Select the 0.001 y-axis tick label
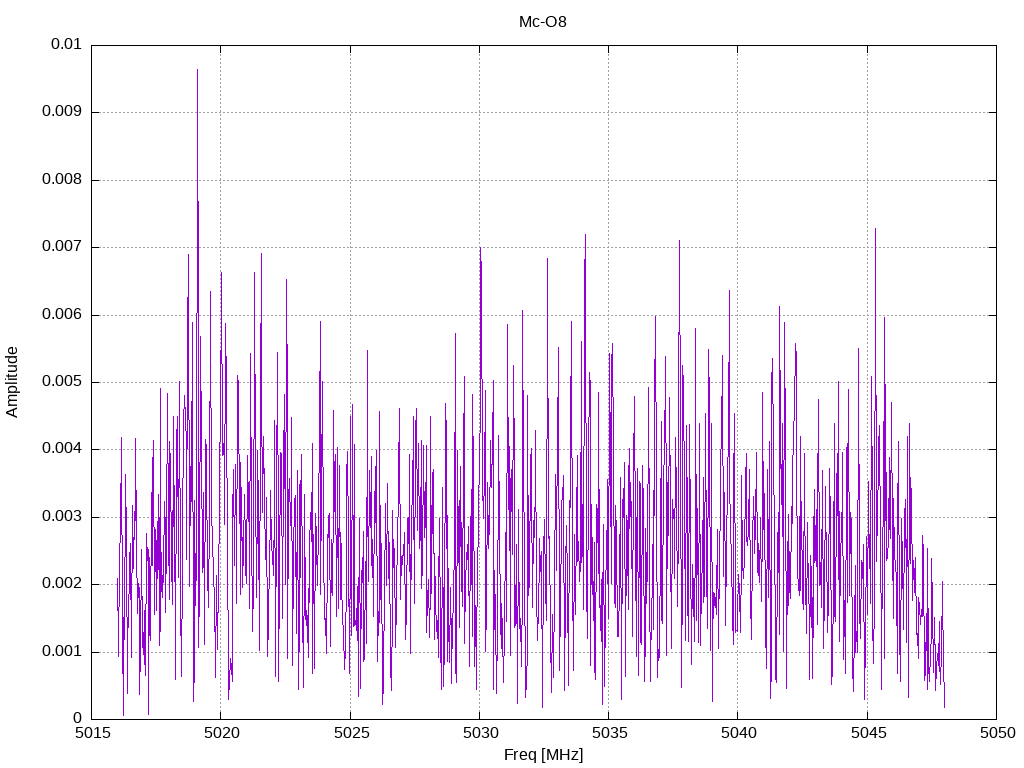 61,652
